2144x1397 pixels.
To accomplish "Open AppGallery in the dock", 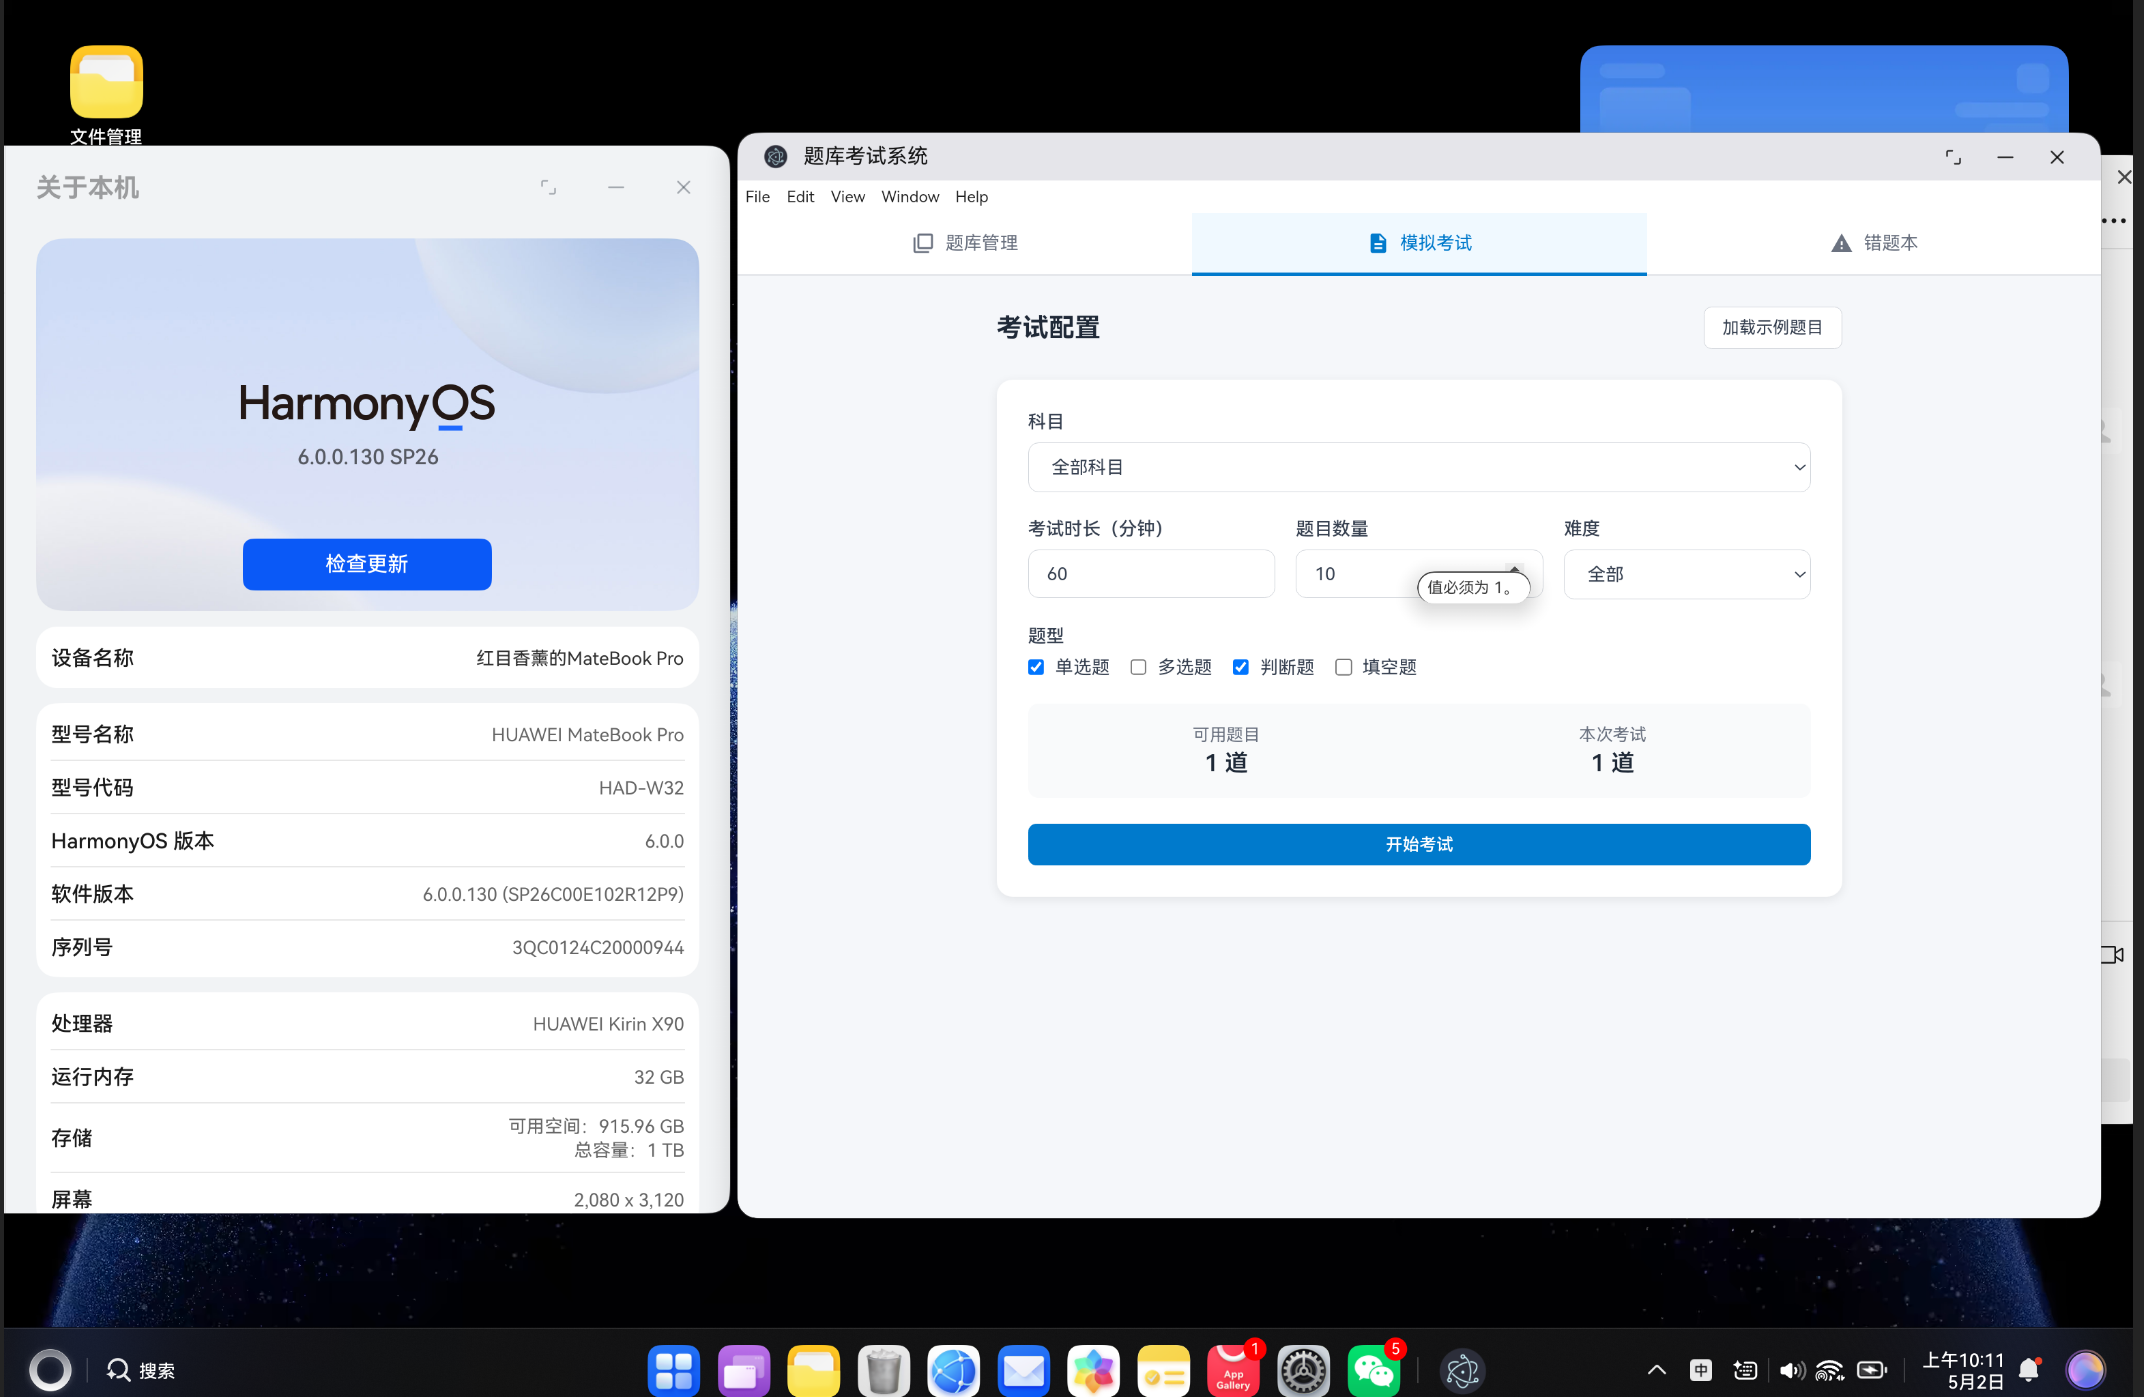I will pos(1233,1370).
